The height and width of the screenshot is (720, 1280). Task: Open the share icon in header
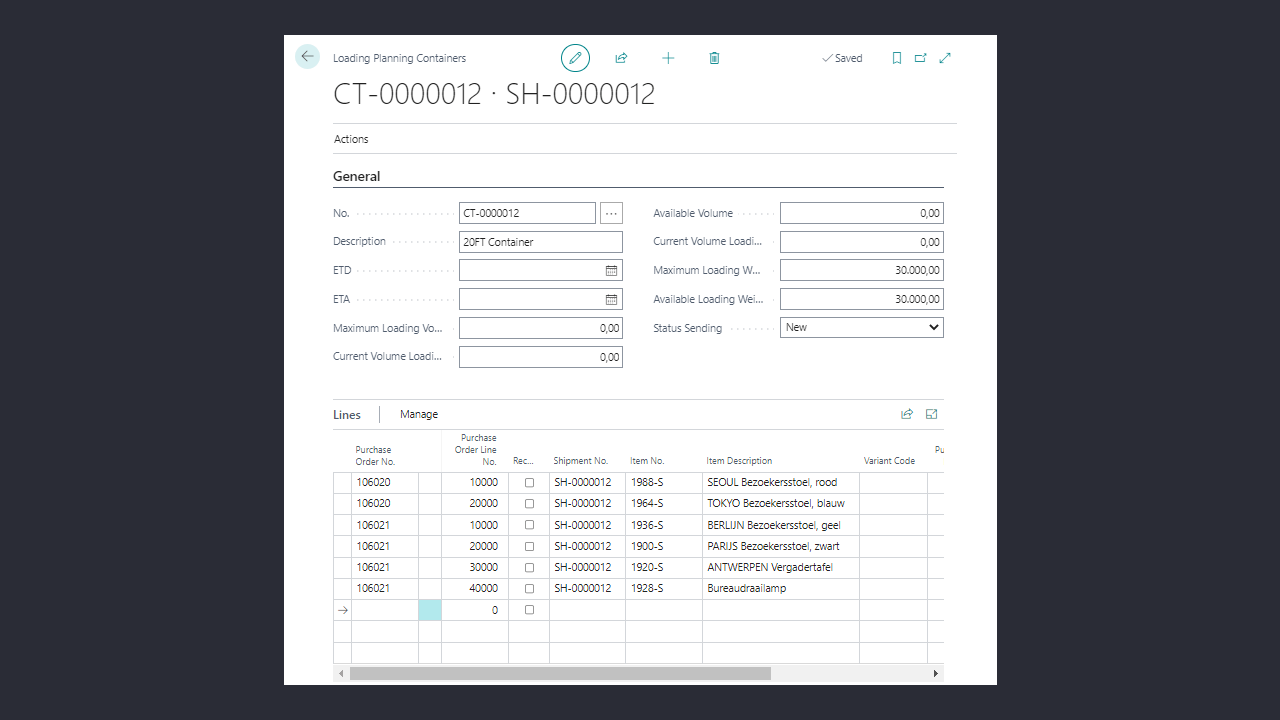click(621, 58)
